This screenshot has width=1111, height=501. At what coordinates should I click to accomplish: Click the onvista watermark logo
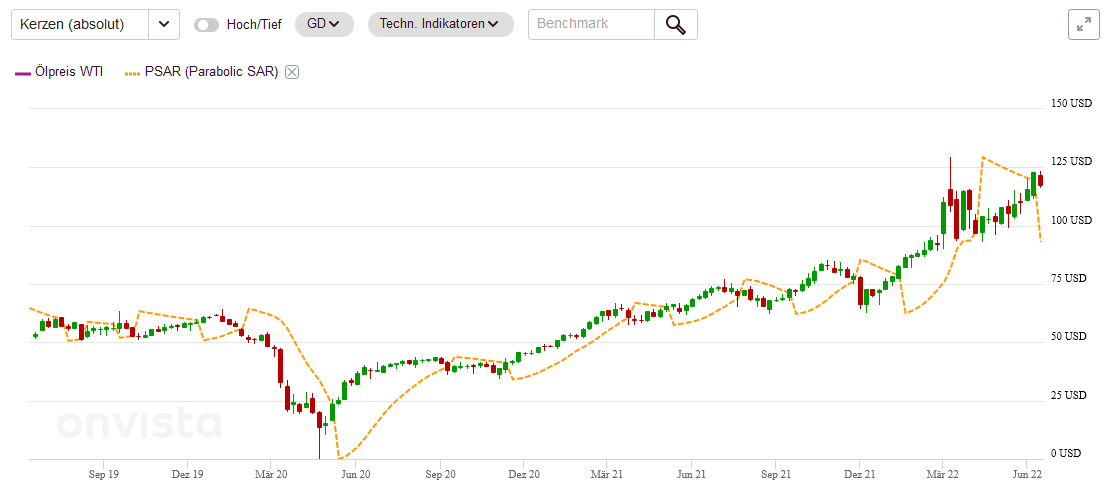(138, 425)
